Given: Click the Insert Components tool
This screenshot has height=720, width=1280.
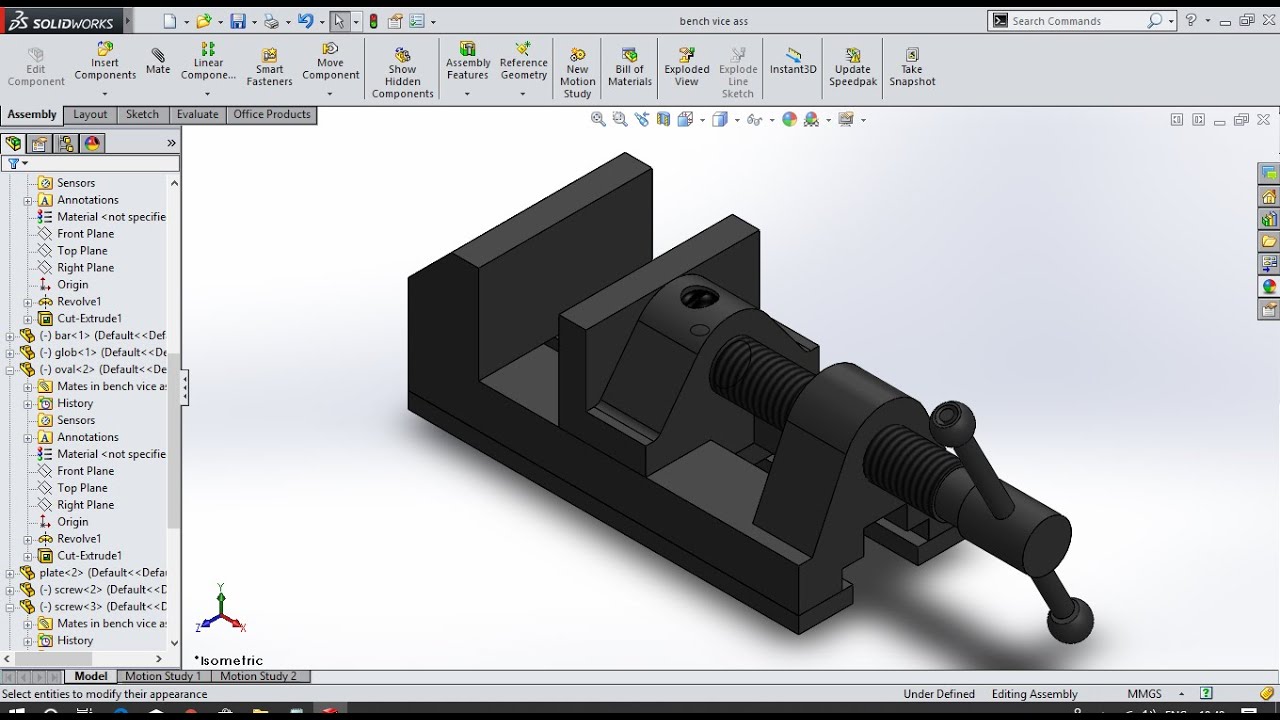Looking at the screenshot, I should click(105, 61).
